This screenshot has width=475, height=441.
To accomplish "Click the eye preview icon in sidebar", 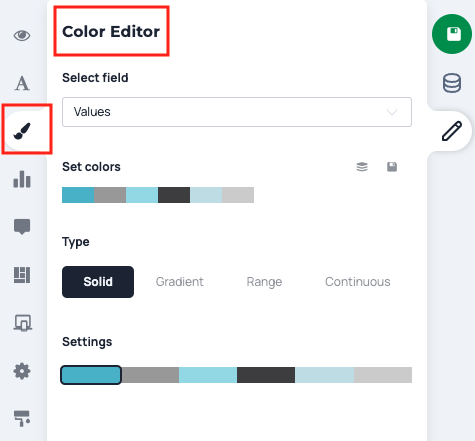I will click(x=22, y=35).
